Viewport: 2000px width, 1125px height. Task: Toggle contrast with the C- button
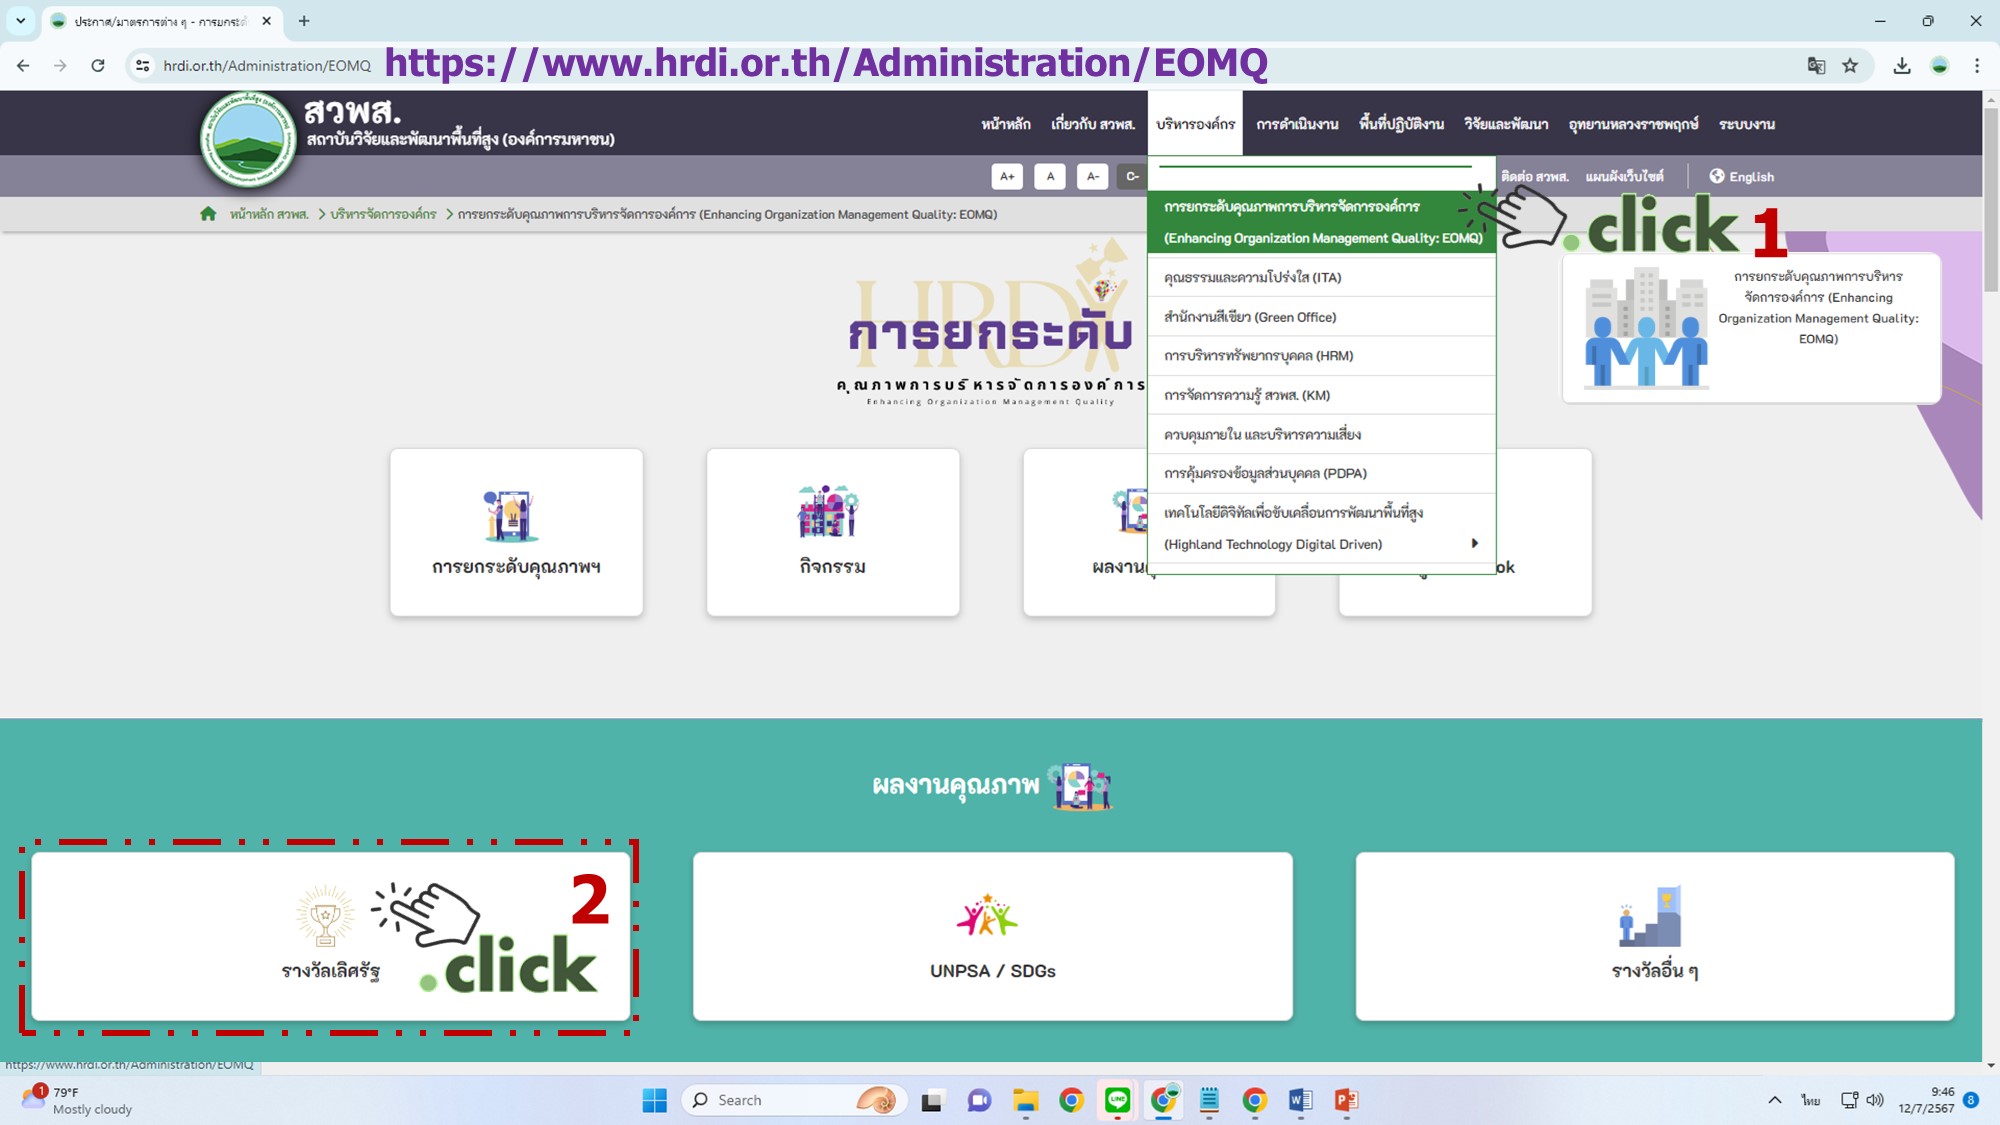(x=1132, y=176)
